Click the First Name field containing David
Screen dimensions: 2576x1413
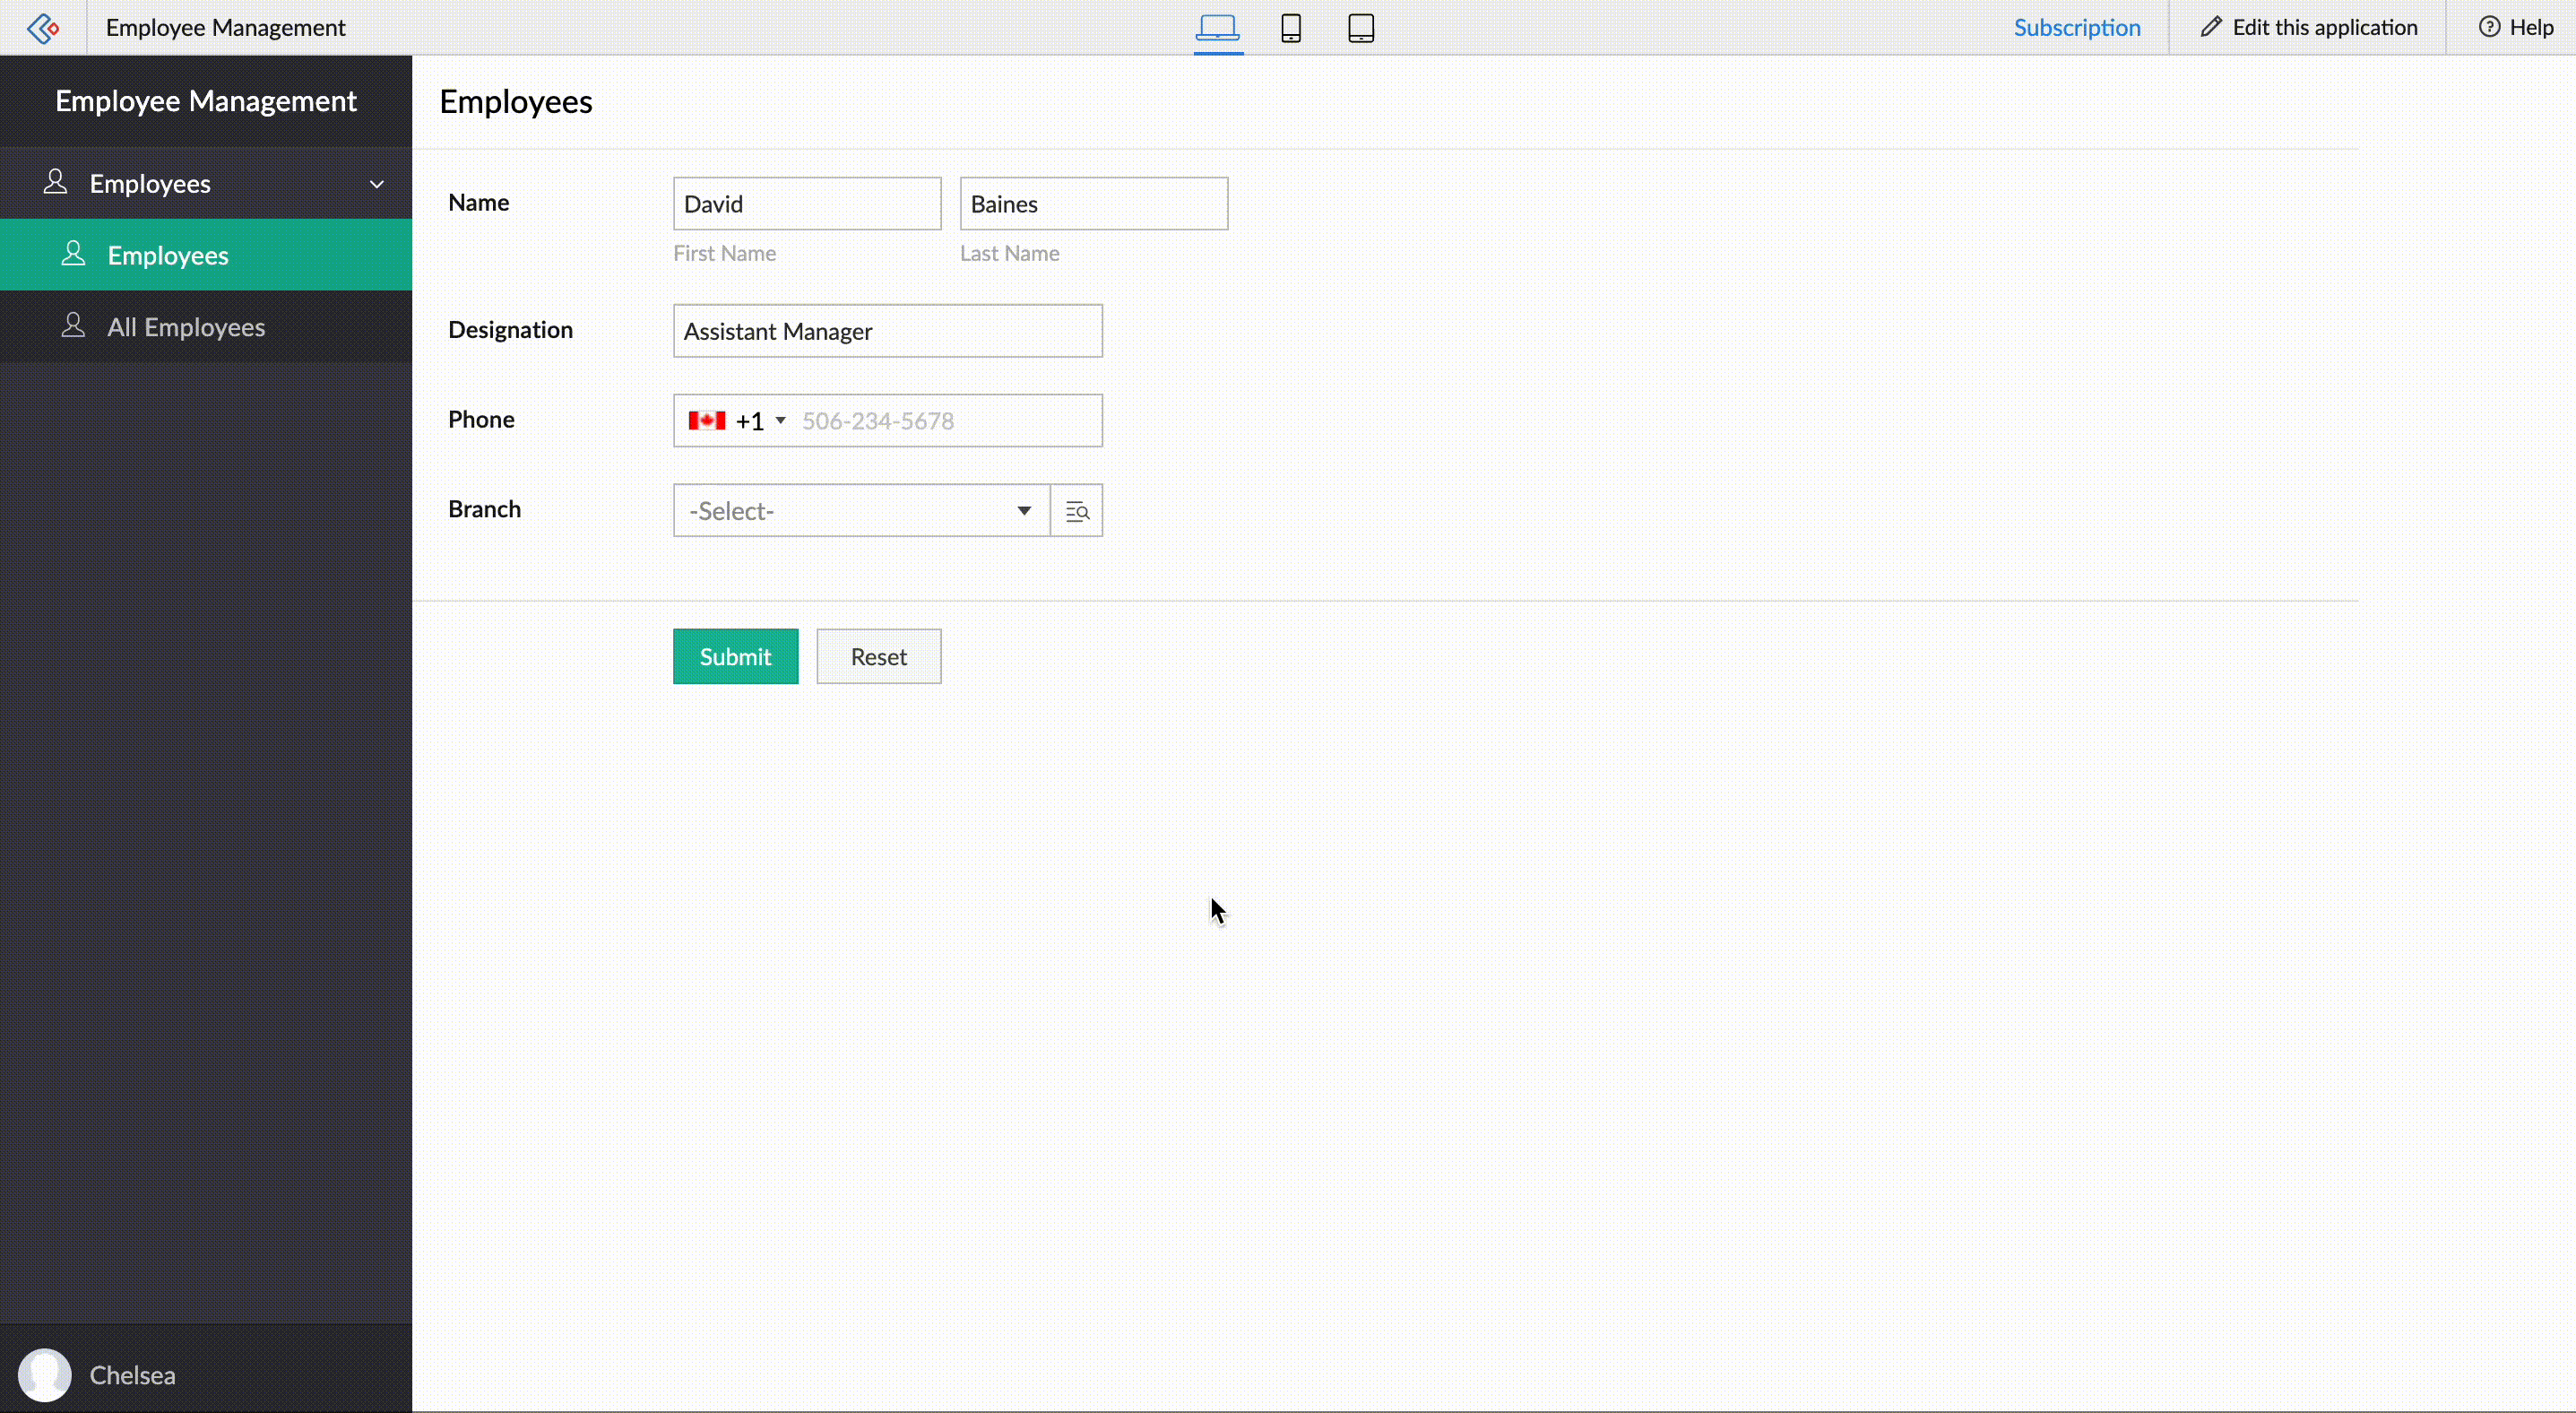(x=807, y=204)
